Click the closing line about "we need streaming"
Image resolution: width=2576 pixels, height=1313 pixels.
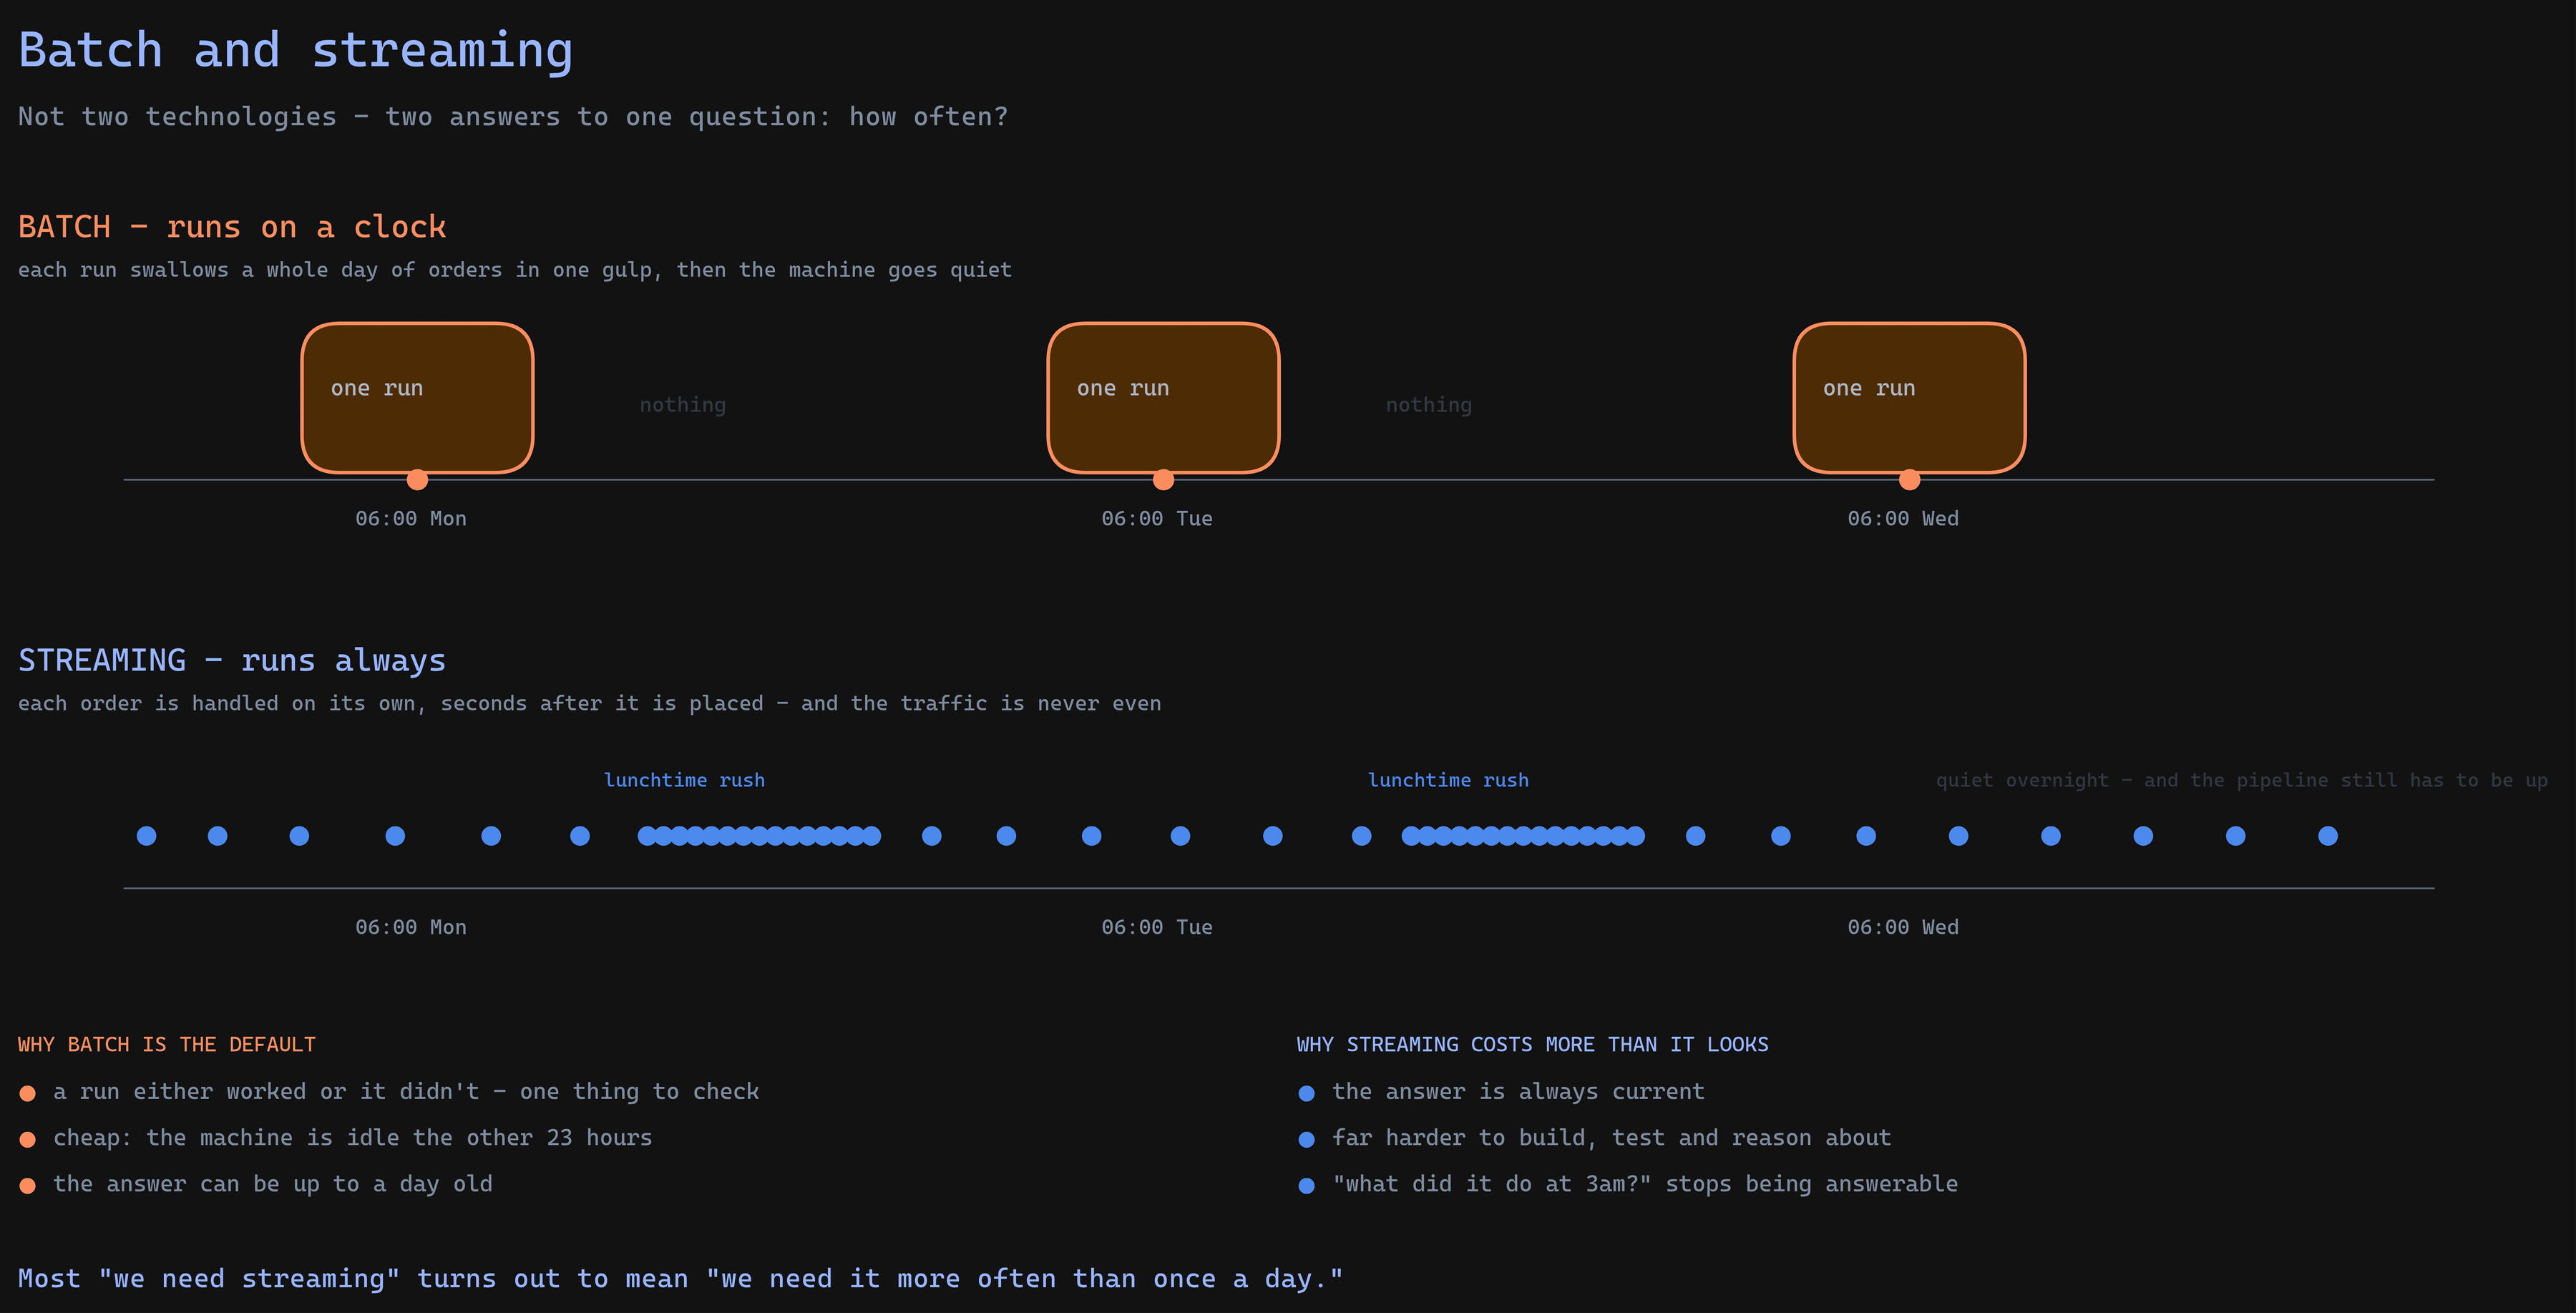click(681, 1279)
